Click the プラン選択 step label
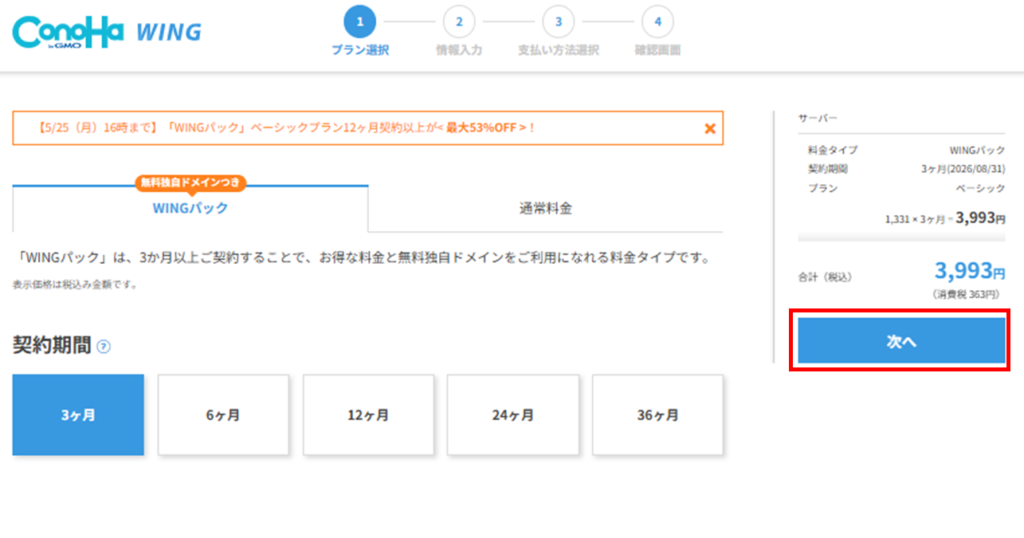The width and height of the screenshot is (1024, 538). pos(360,50)
